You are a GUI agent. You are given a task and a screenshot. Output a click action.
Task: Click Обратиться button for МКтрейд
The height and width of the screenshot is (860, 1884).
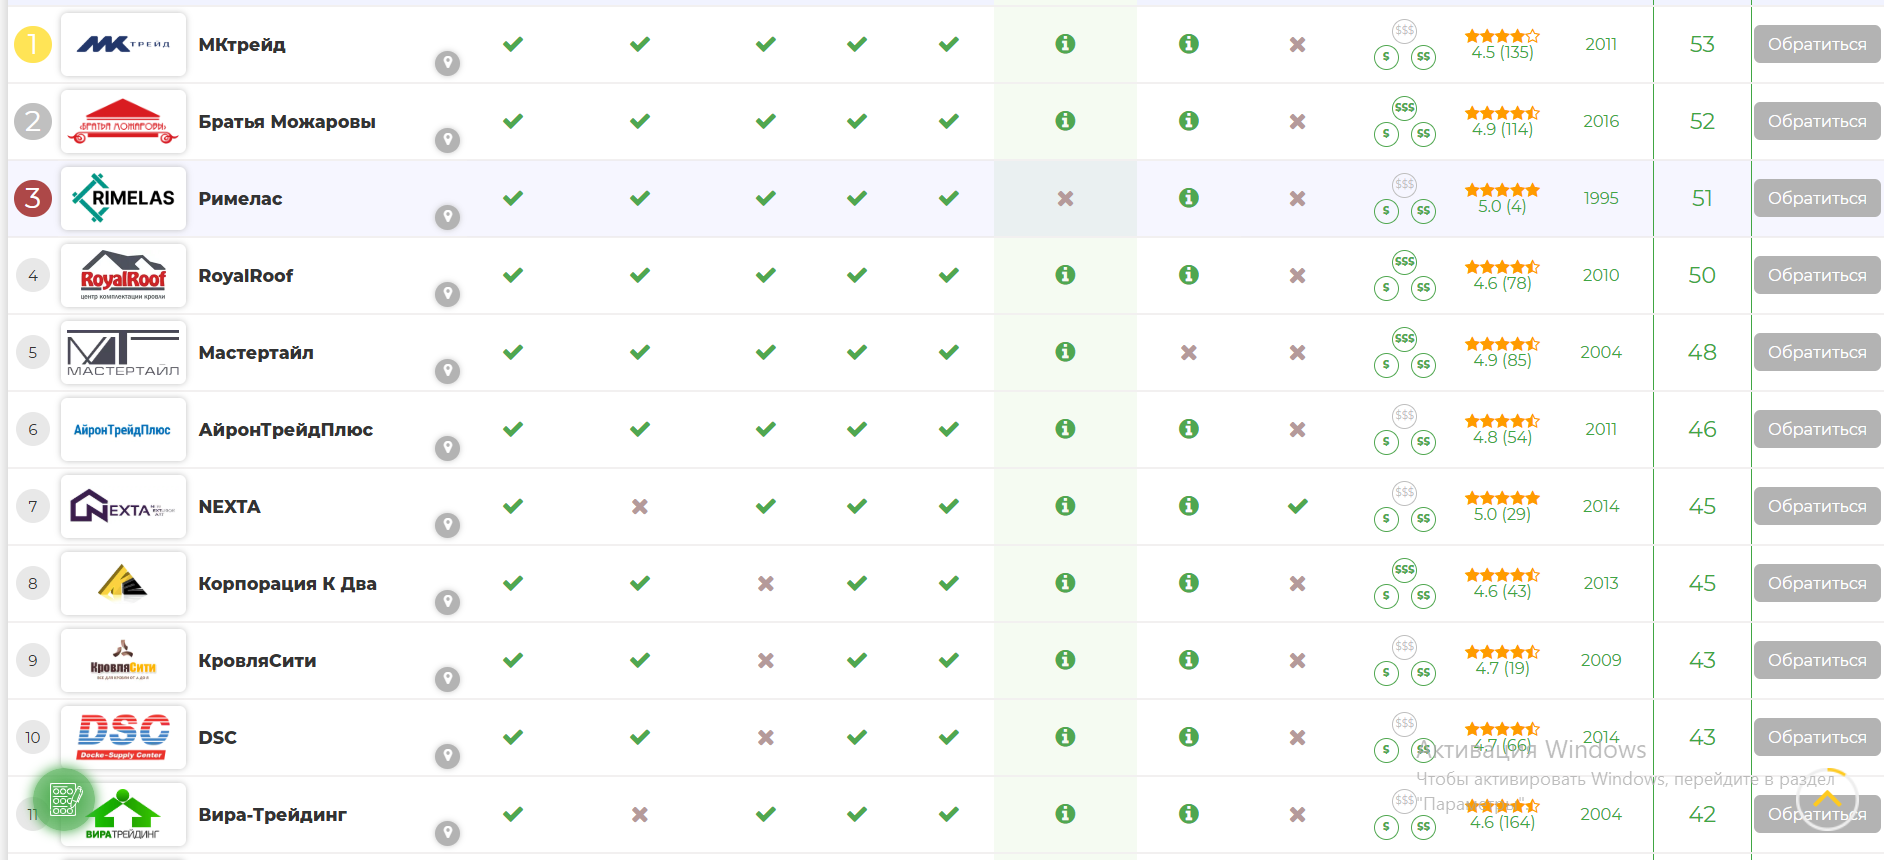point(1816,44)
